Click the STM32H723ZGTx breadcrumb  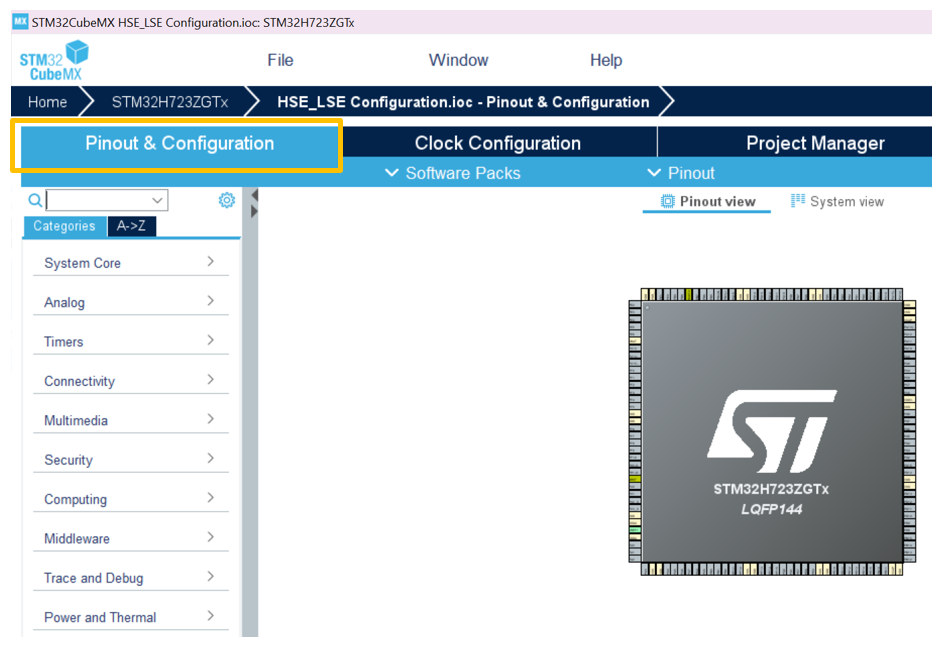tap(170, 102)
